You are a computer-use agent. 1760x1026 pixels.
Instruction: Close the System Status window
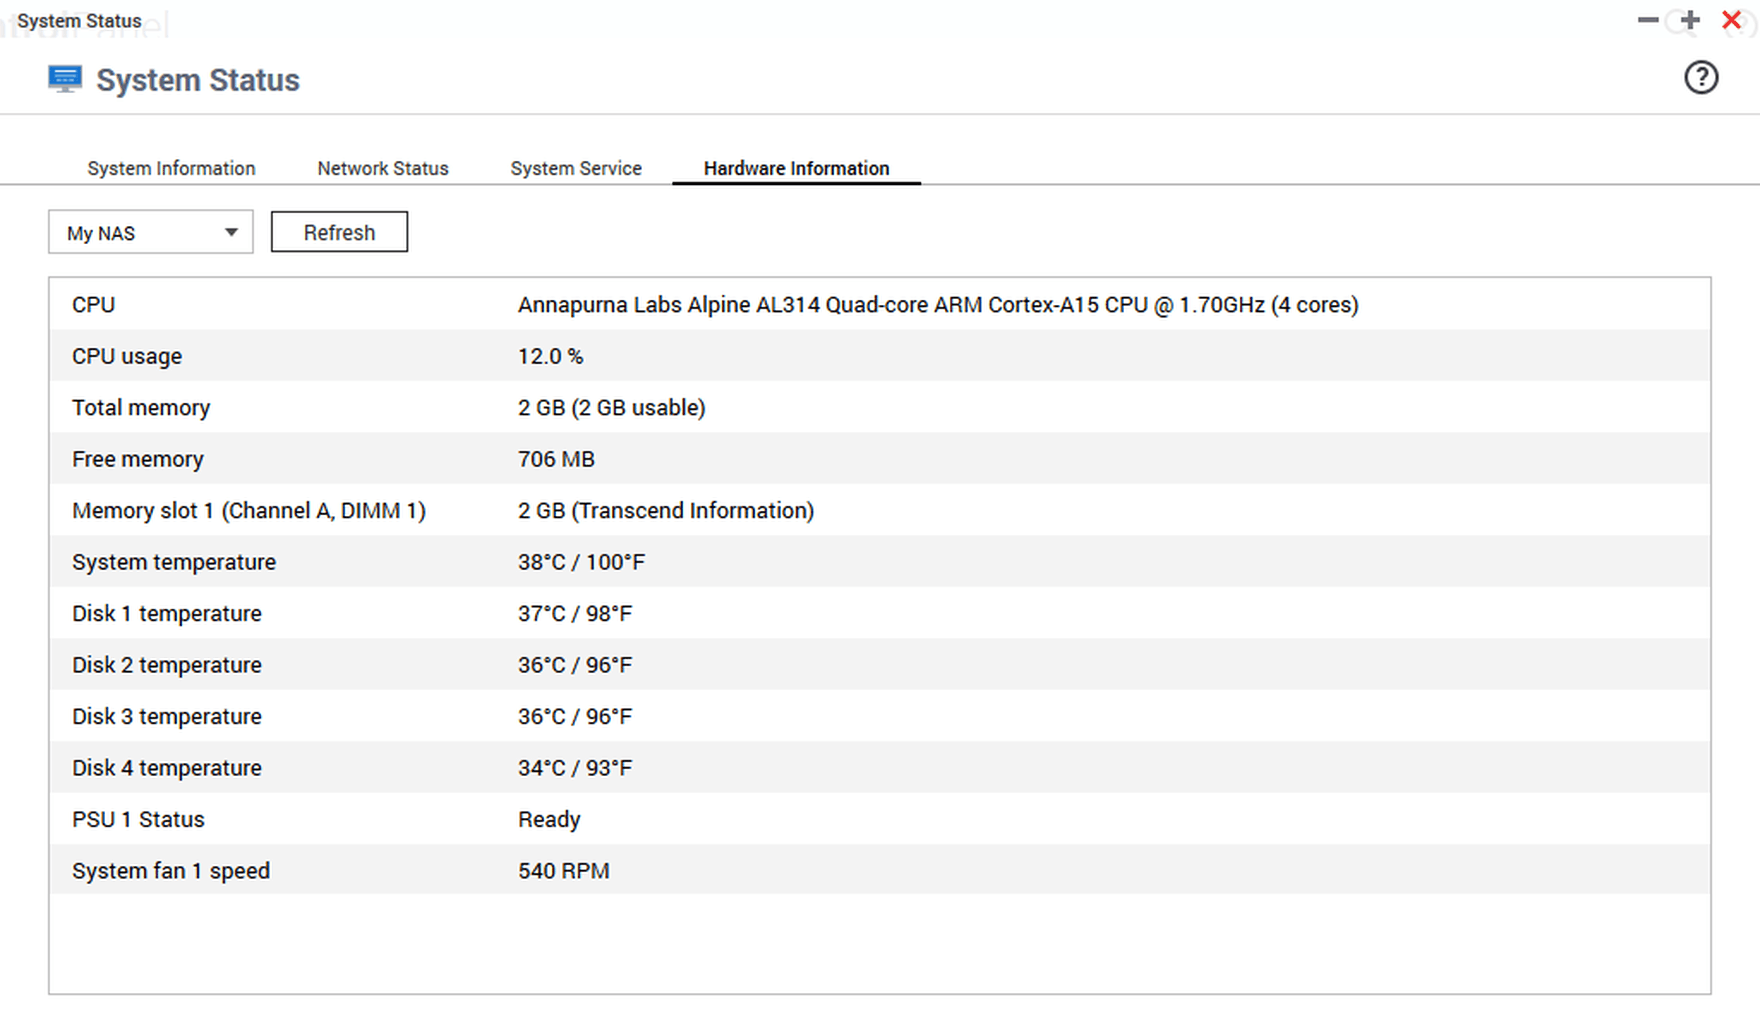pyautogui.click(x=1732, y=20)
